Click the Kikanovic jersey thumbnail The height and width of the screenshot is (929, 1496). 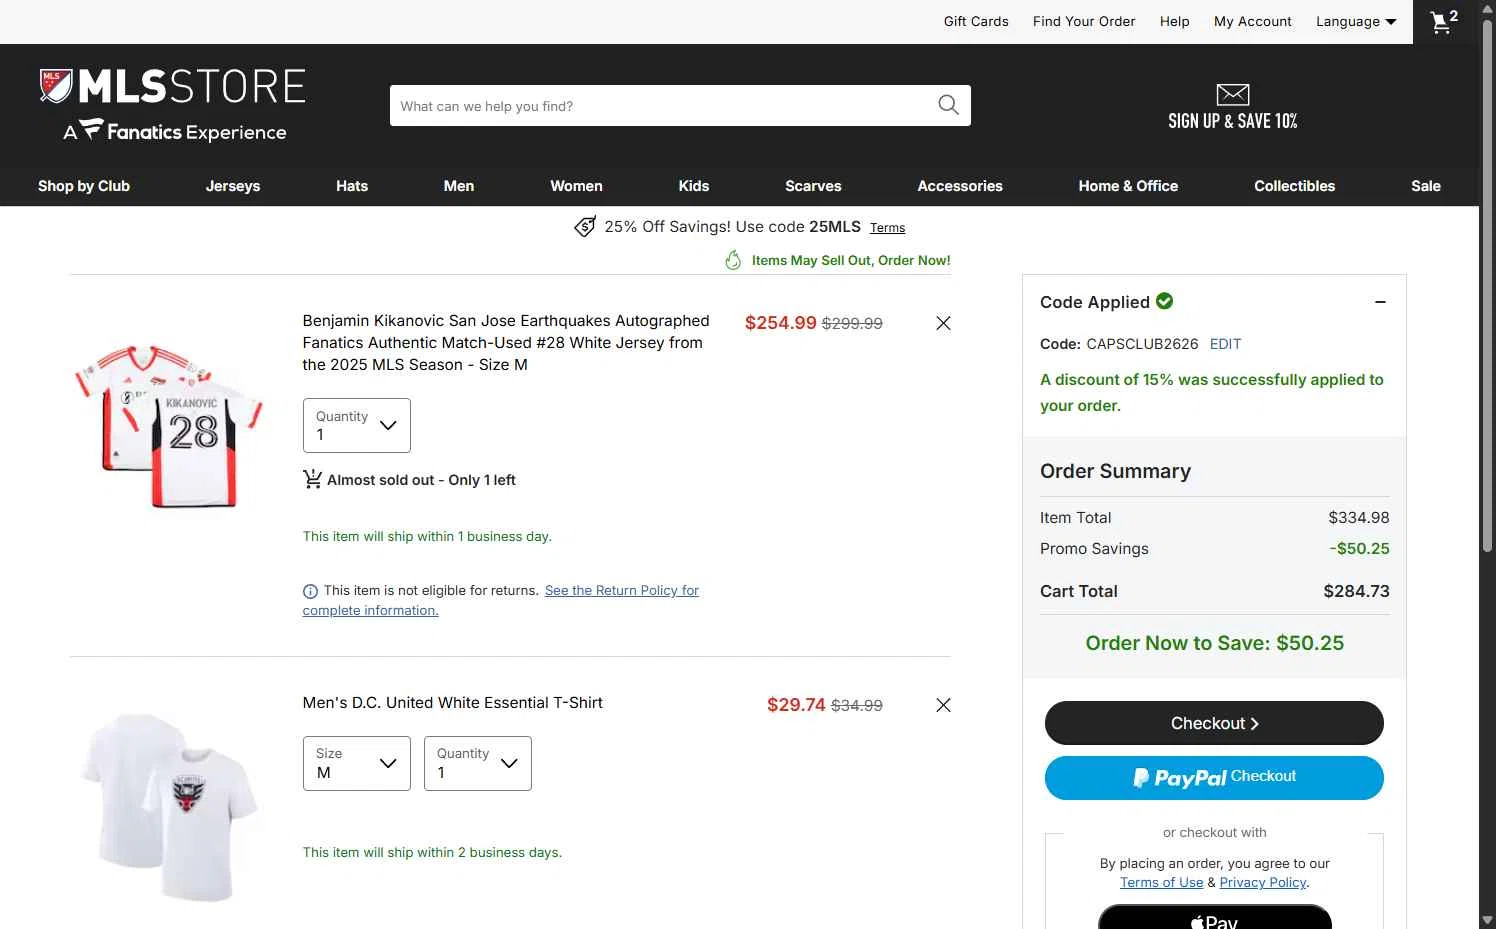click(x=169, y=426)
